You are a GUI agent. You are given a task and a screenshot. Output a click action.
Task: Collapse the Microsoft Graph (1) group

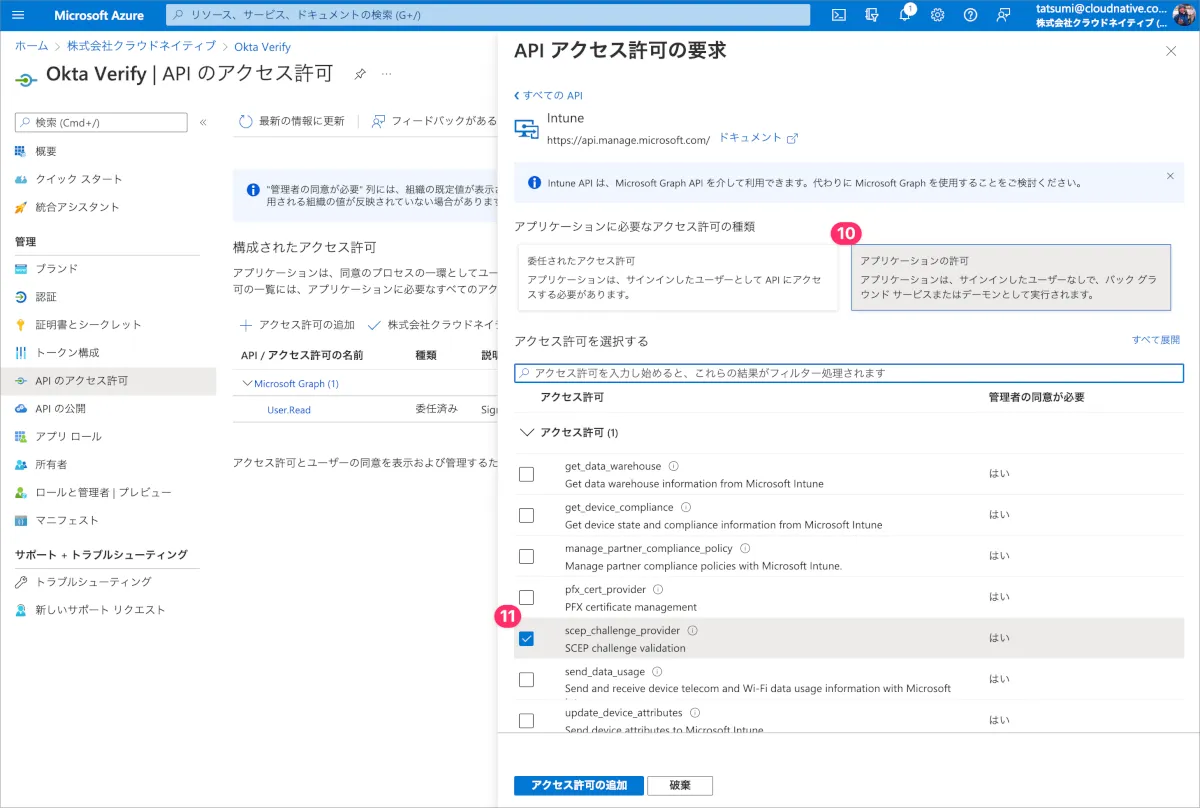(x=248, y=383)
